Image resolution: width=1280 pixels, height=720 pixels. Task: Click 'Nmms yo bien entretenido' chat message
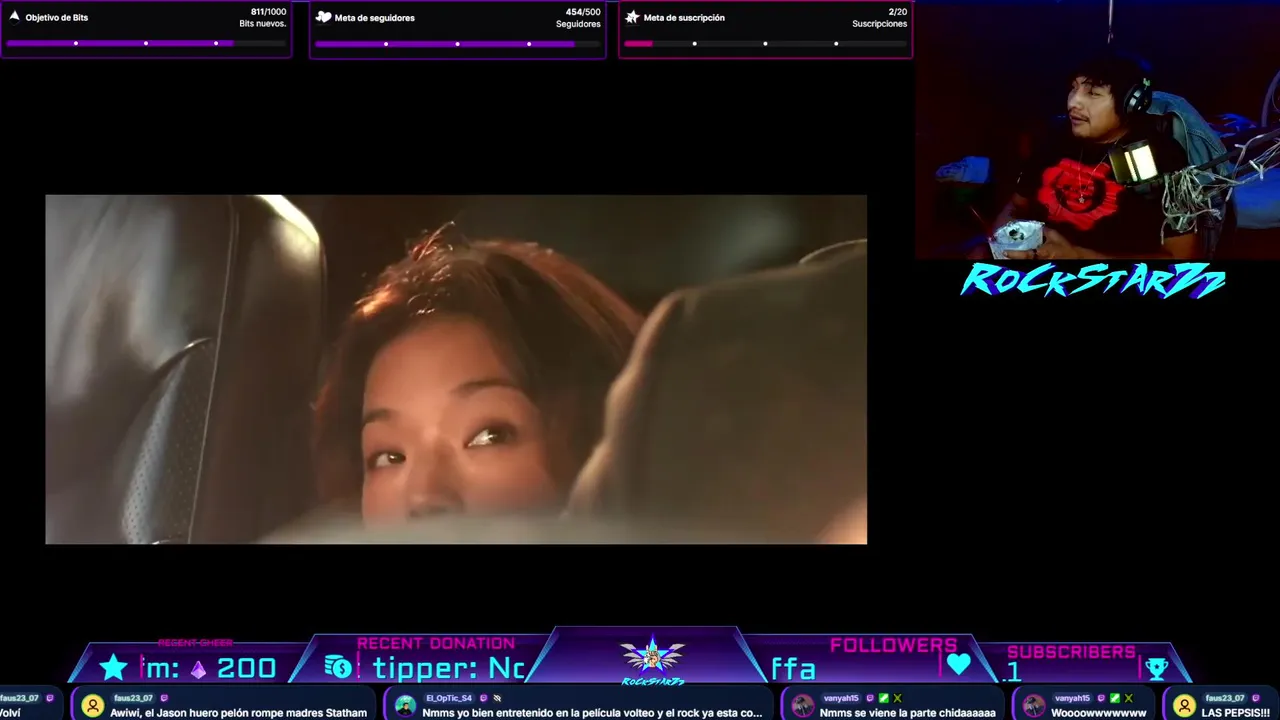(592, 713)
